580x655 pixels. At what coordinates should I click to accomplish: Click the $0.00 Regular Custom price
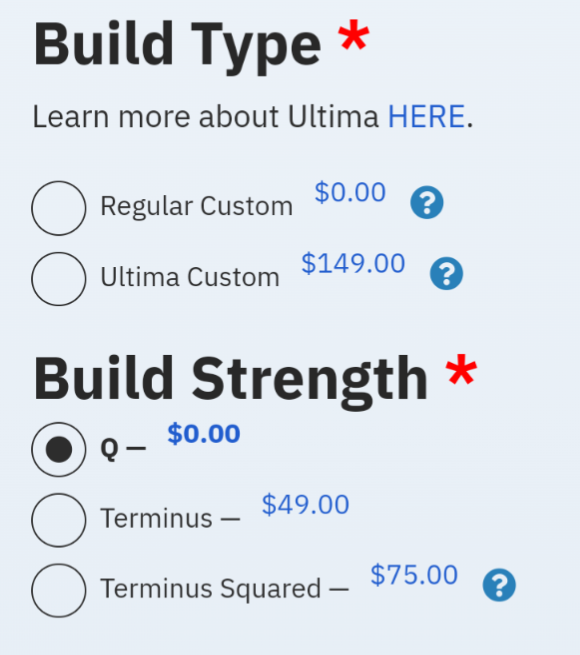[x=350, y=192]
